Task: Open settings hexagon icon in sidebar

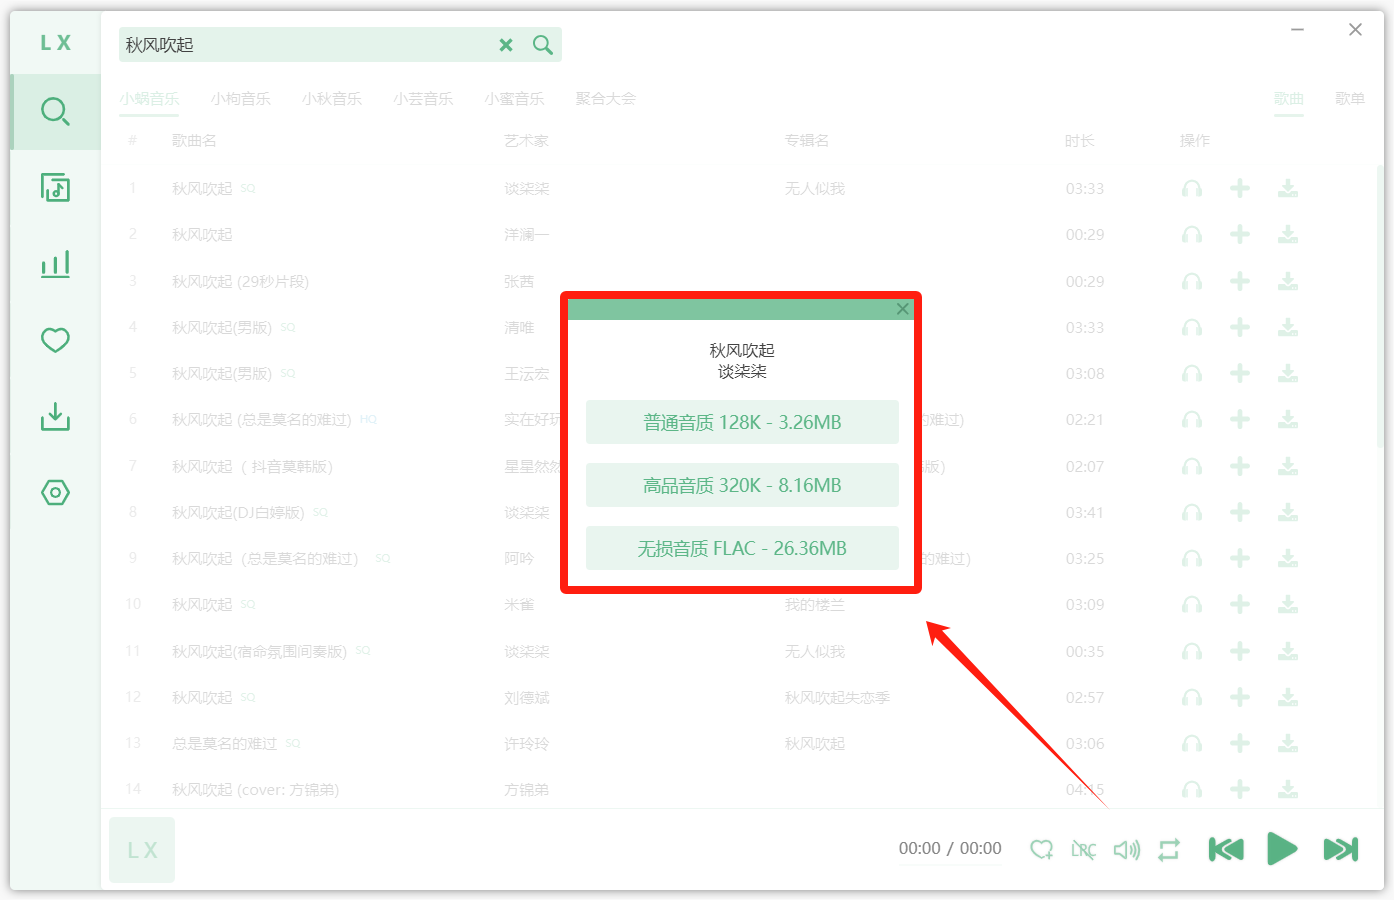Action: [55, 492]
